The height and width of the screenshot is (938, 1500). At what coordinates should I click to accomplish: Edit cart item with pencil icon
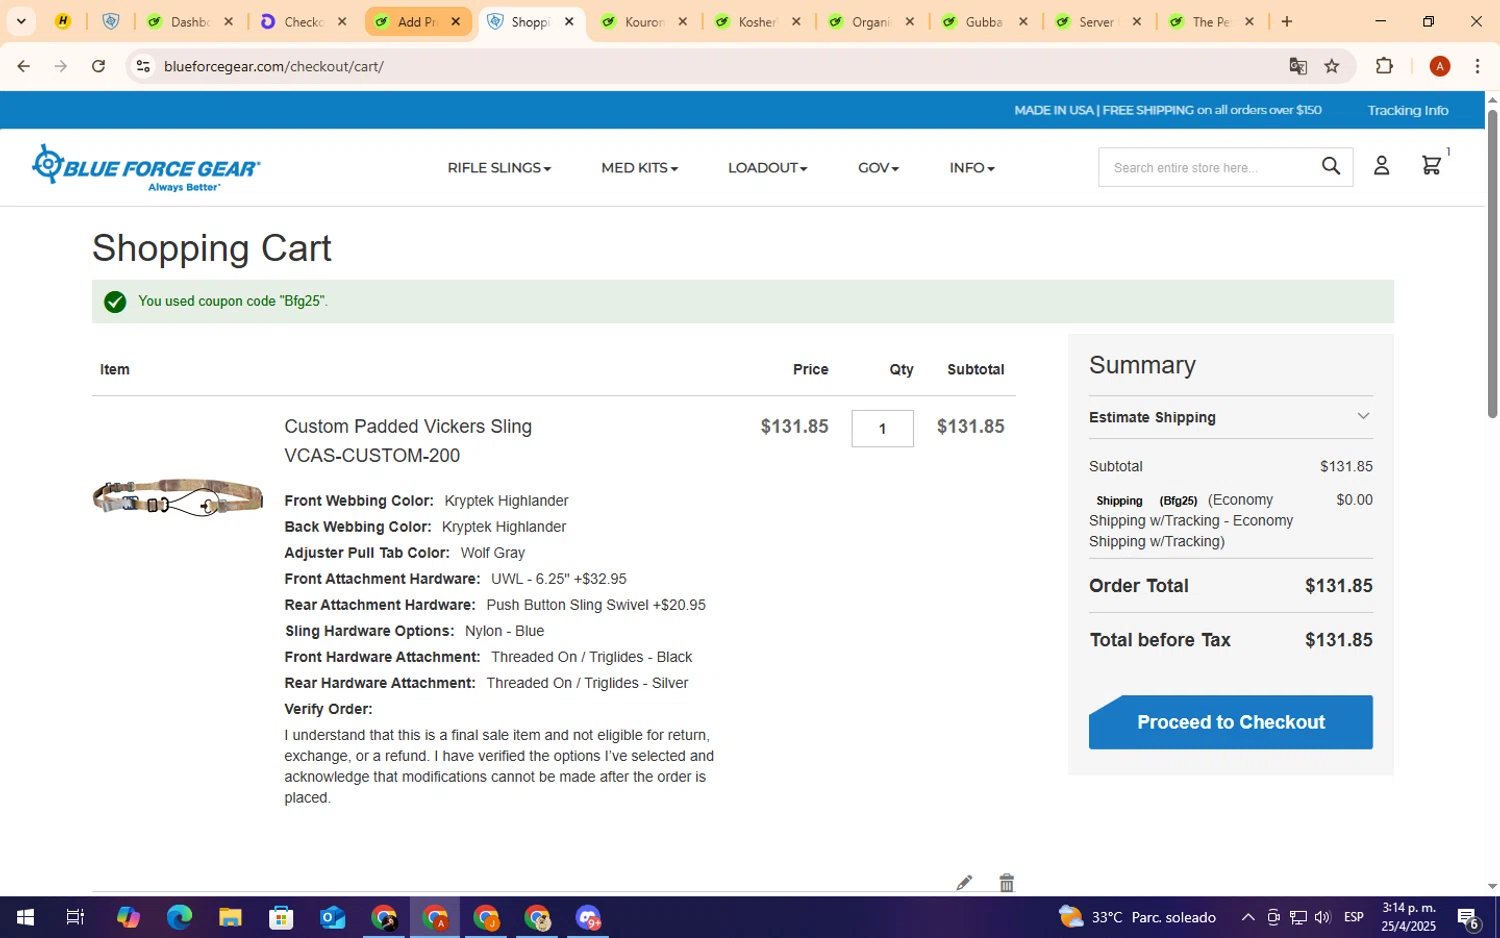coord(964,882)
